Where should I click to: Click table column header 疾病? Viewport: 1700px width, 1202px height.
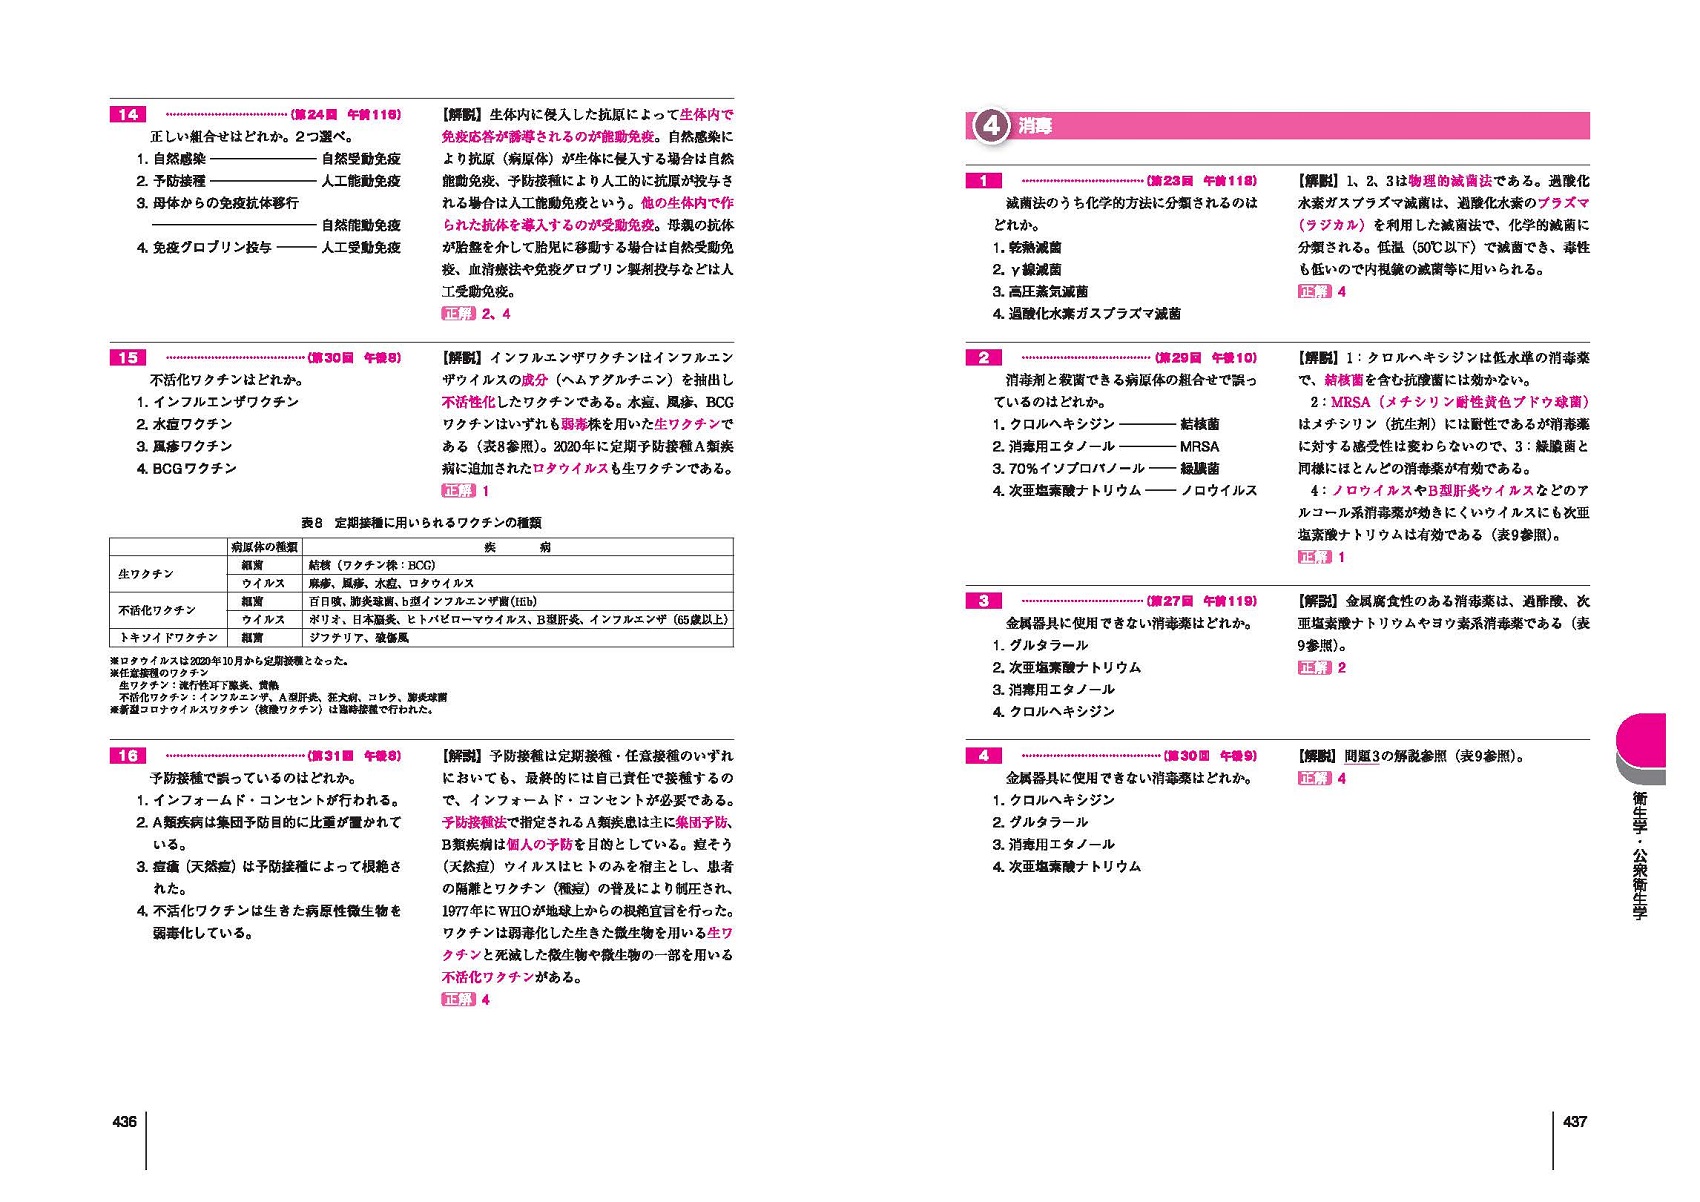(x=517, y=547)
